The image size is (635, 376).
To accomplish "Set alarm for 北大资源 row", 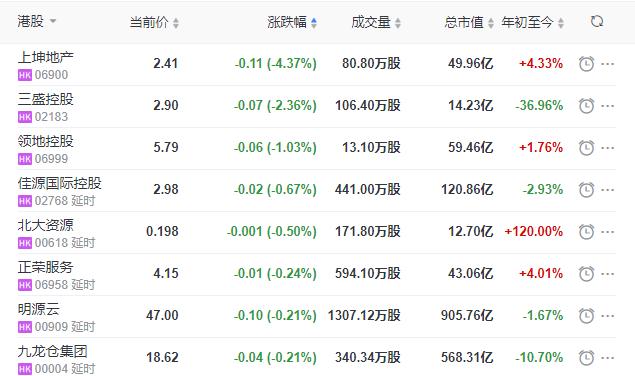I will (586, 232).
